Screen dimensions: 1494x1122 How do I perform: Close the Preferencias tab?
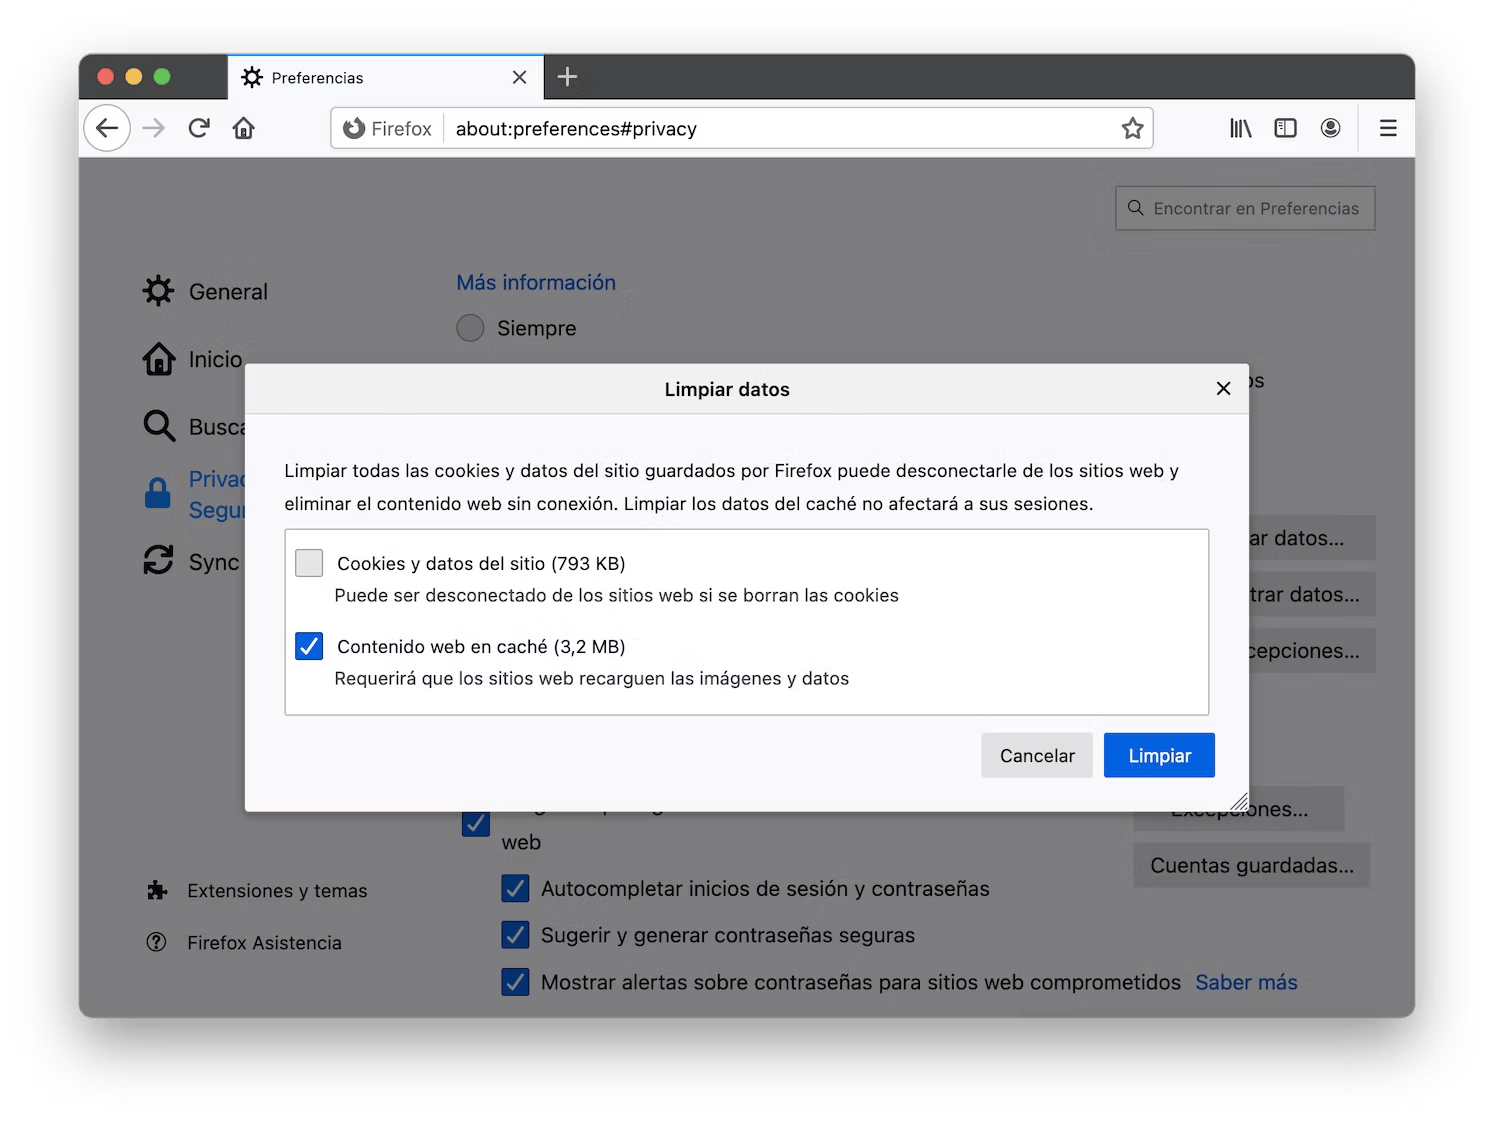(519, 77)
